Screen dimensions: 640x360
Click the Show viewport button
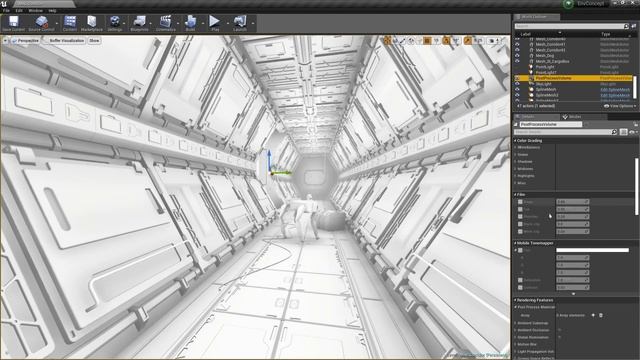94,41
